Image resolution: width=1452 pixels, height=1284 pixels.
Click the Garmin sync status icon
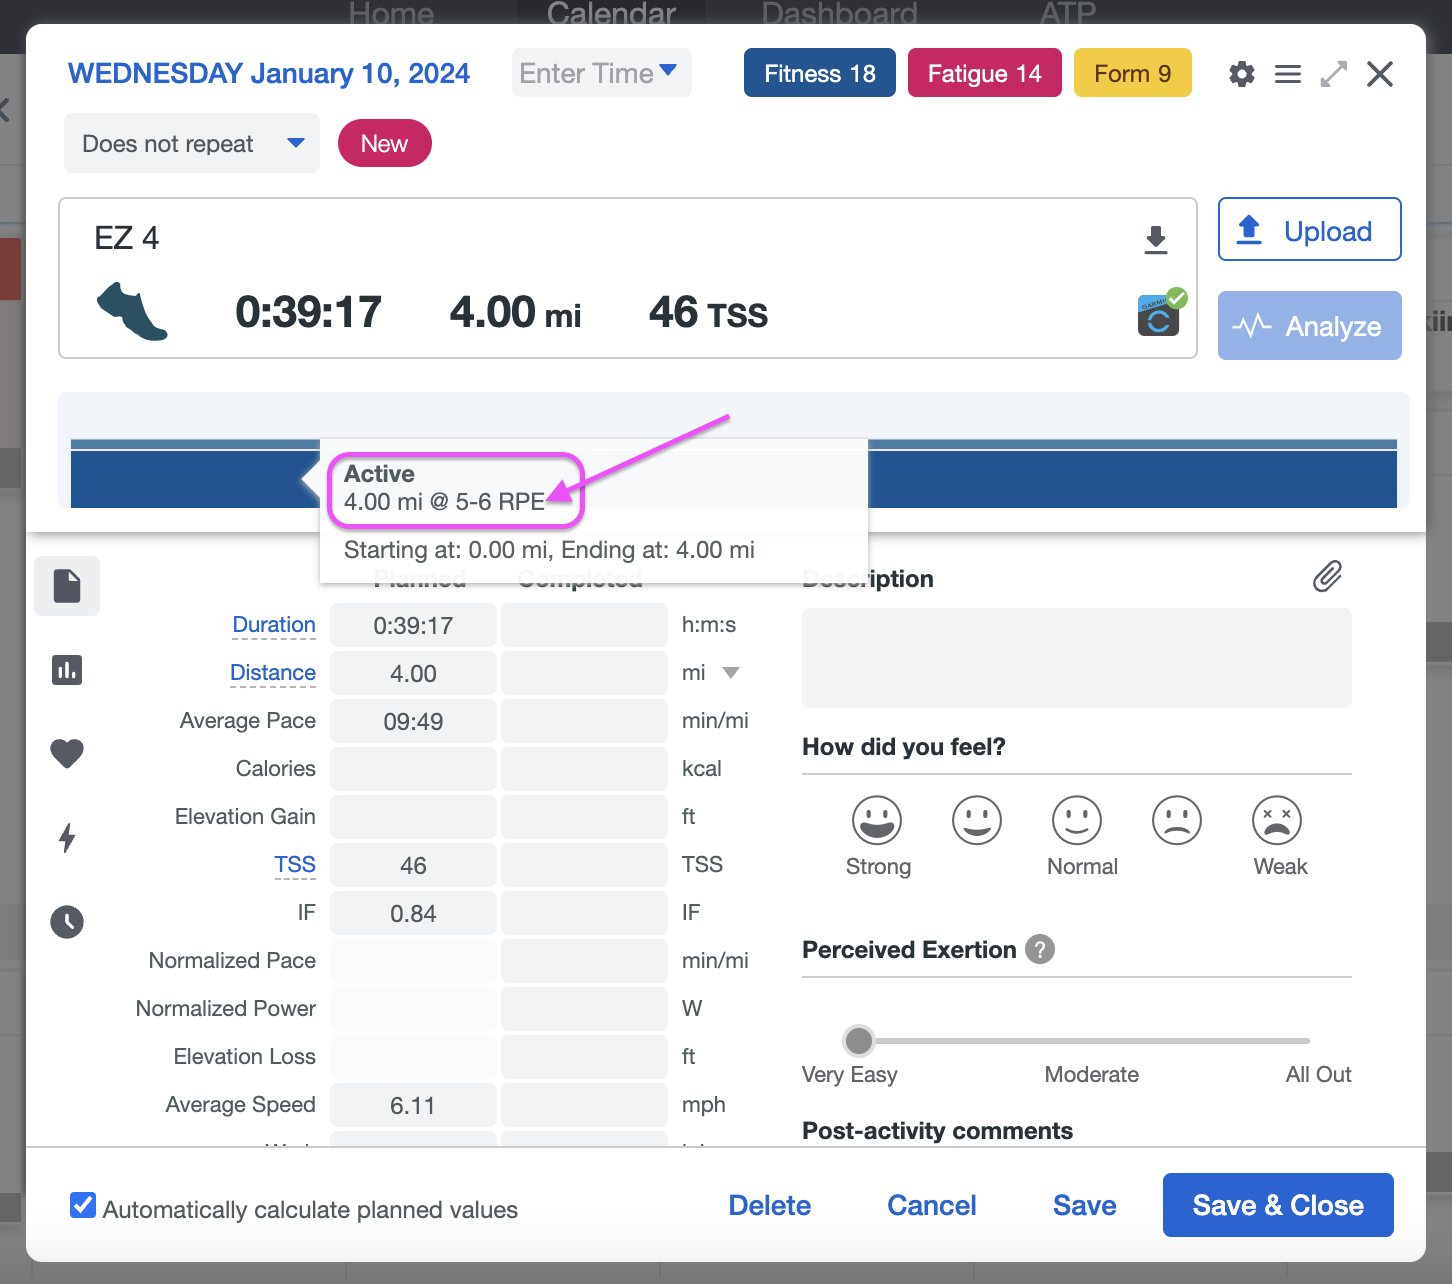pyautogui.click(x=1160, y=316)
